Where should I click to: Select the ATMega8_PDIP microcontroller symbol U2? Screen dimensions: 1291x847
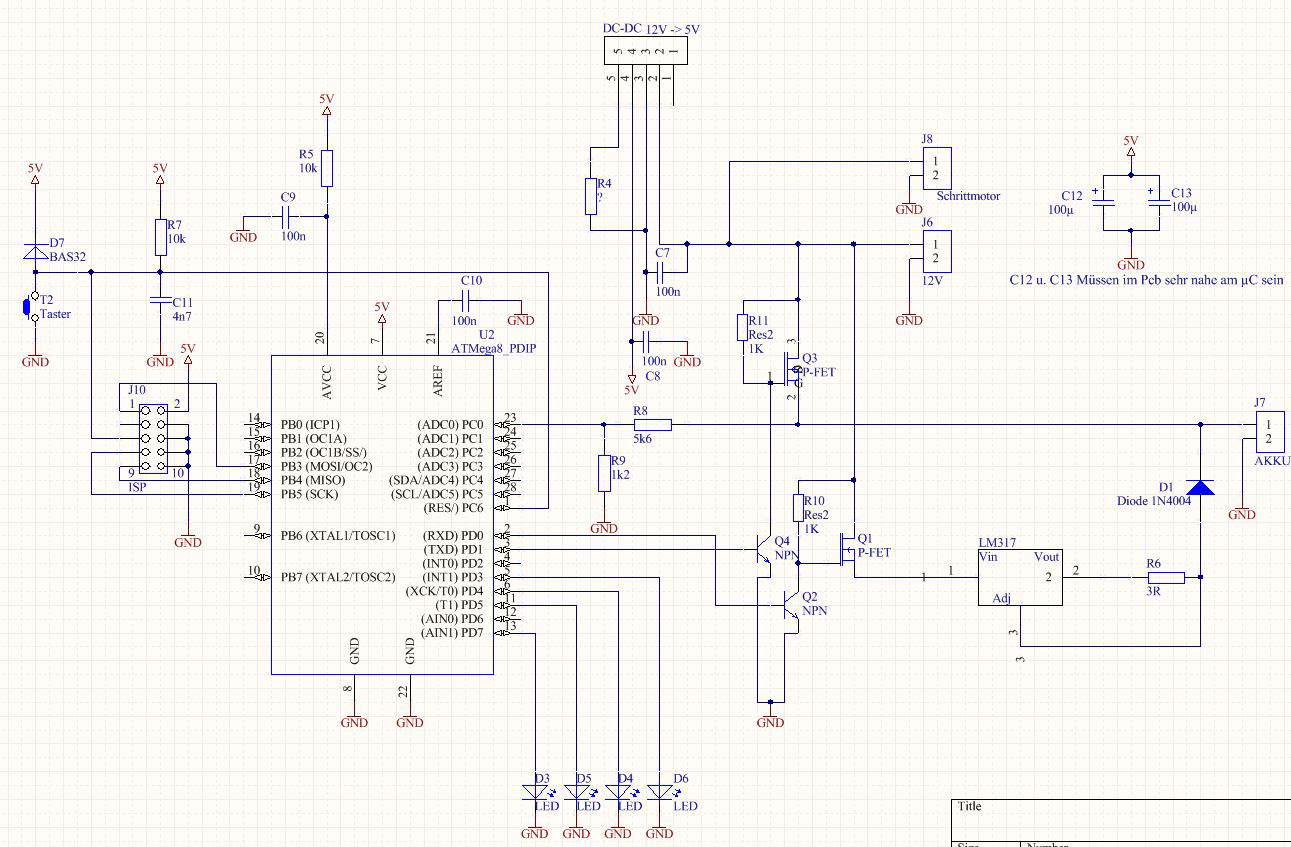pyautogui.click(x=382, y=510)
